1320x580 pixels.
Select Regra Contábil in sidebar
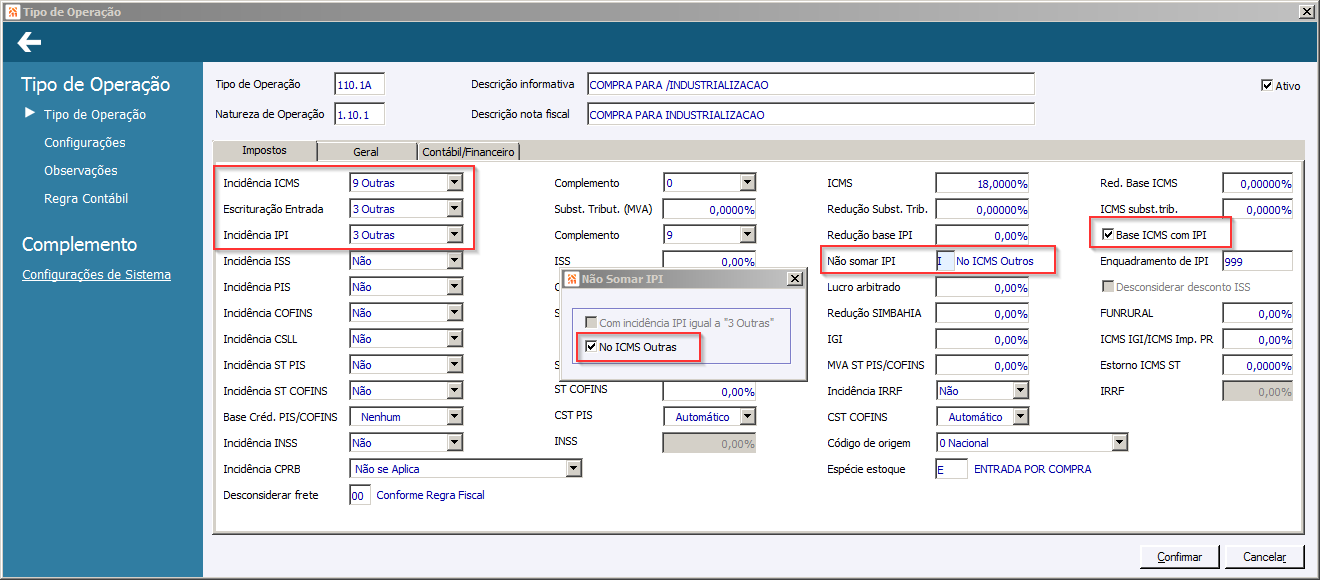(x=86, y=199)
